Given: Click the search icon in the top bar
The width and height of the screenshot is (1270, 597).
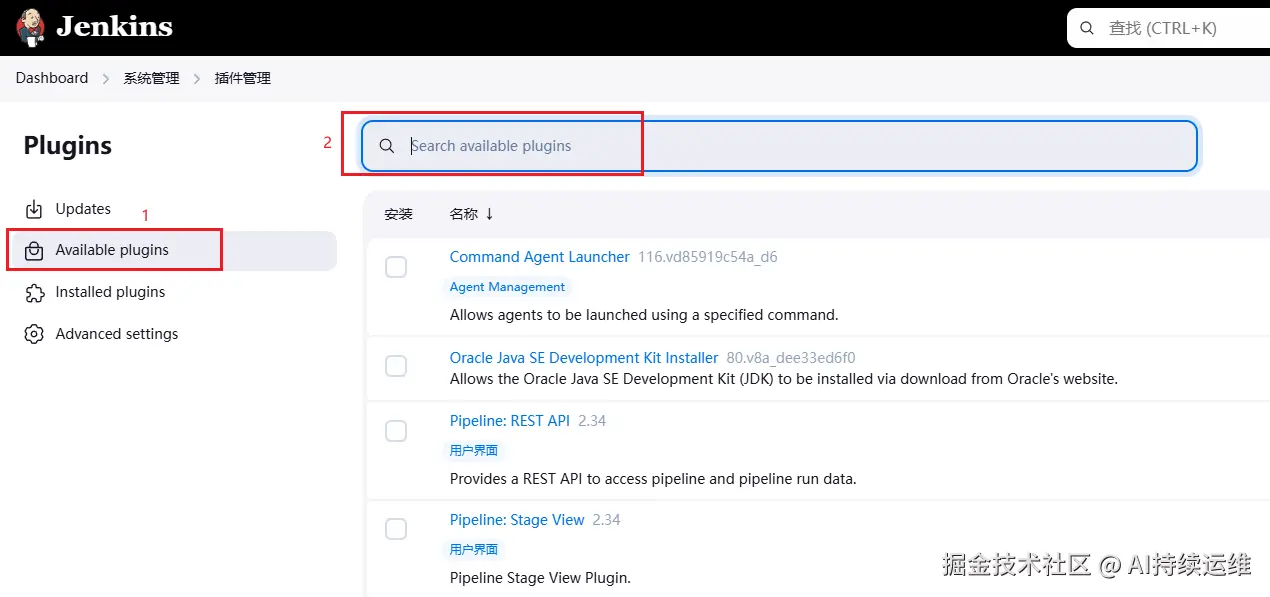Looking at the screenshot, I should tap(1087, 27).
